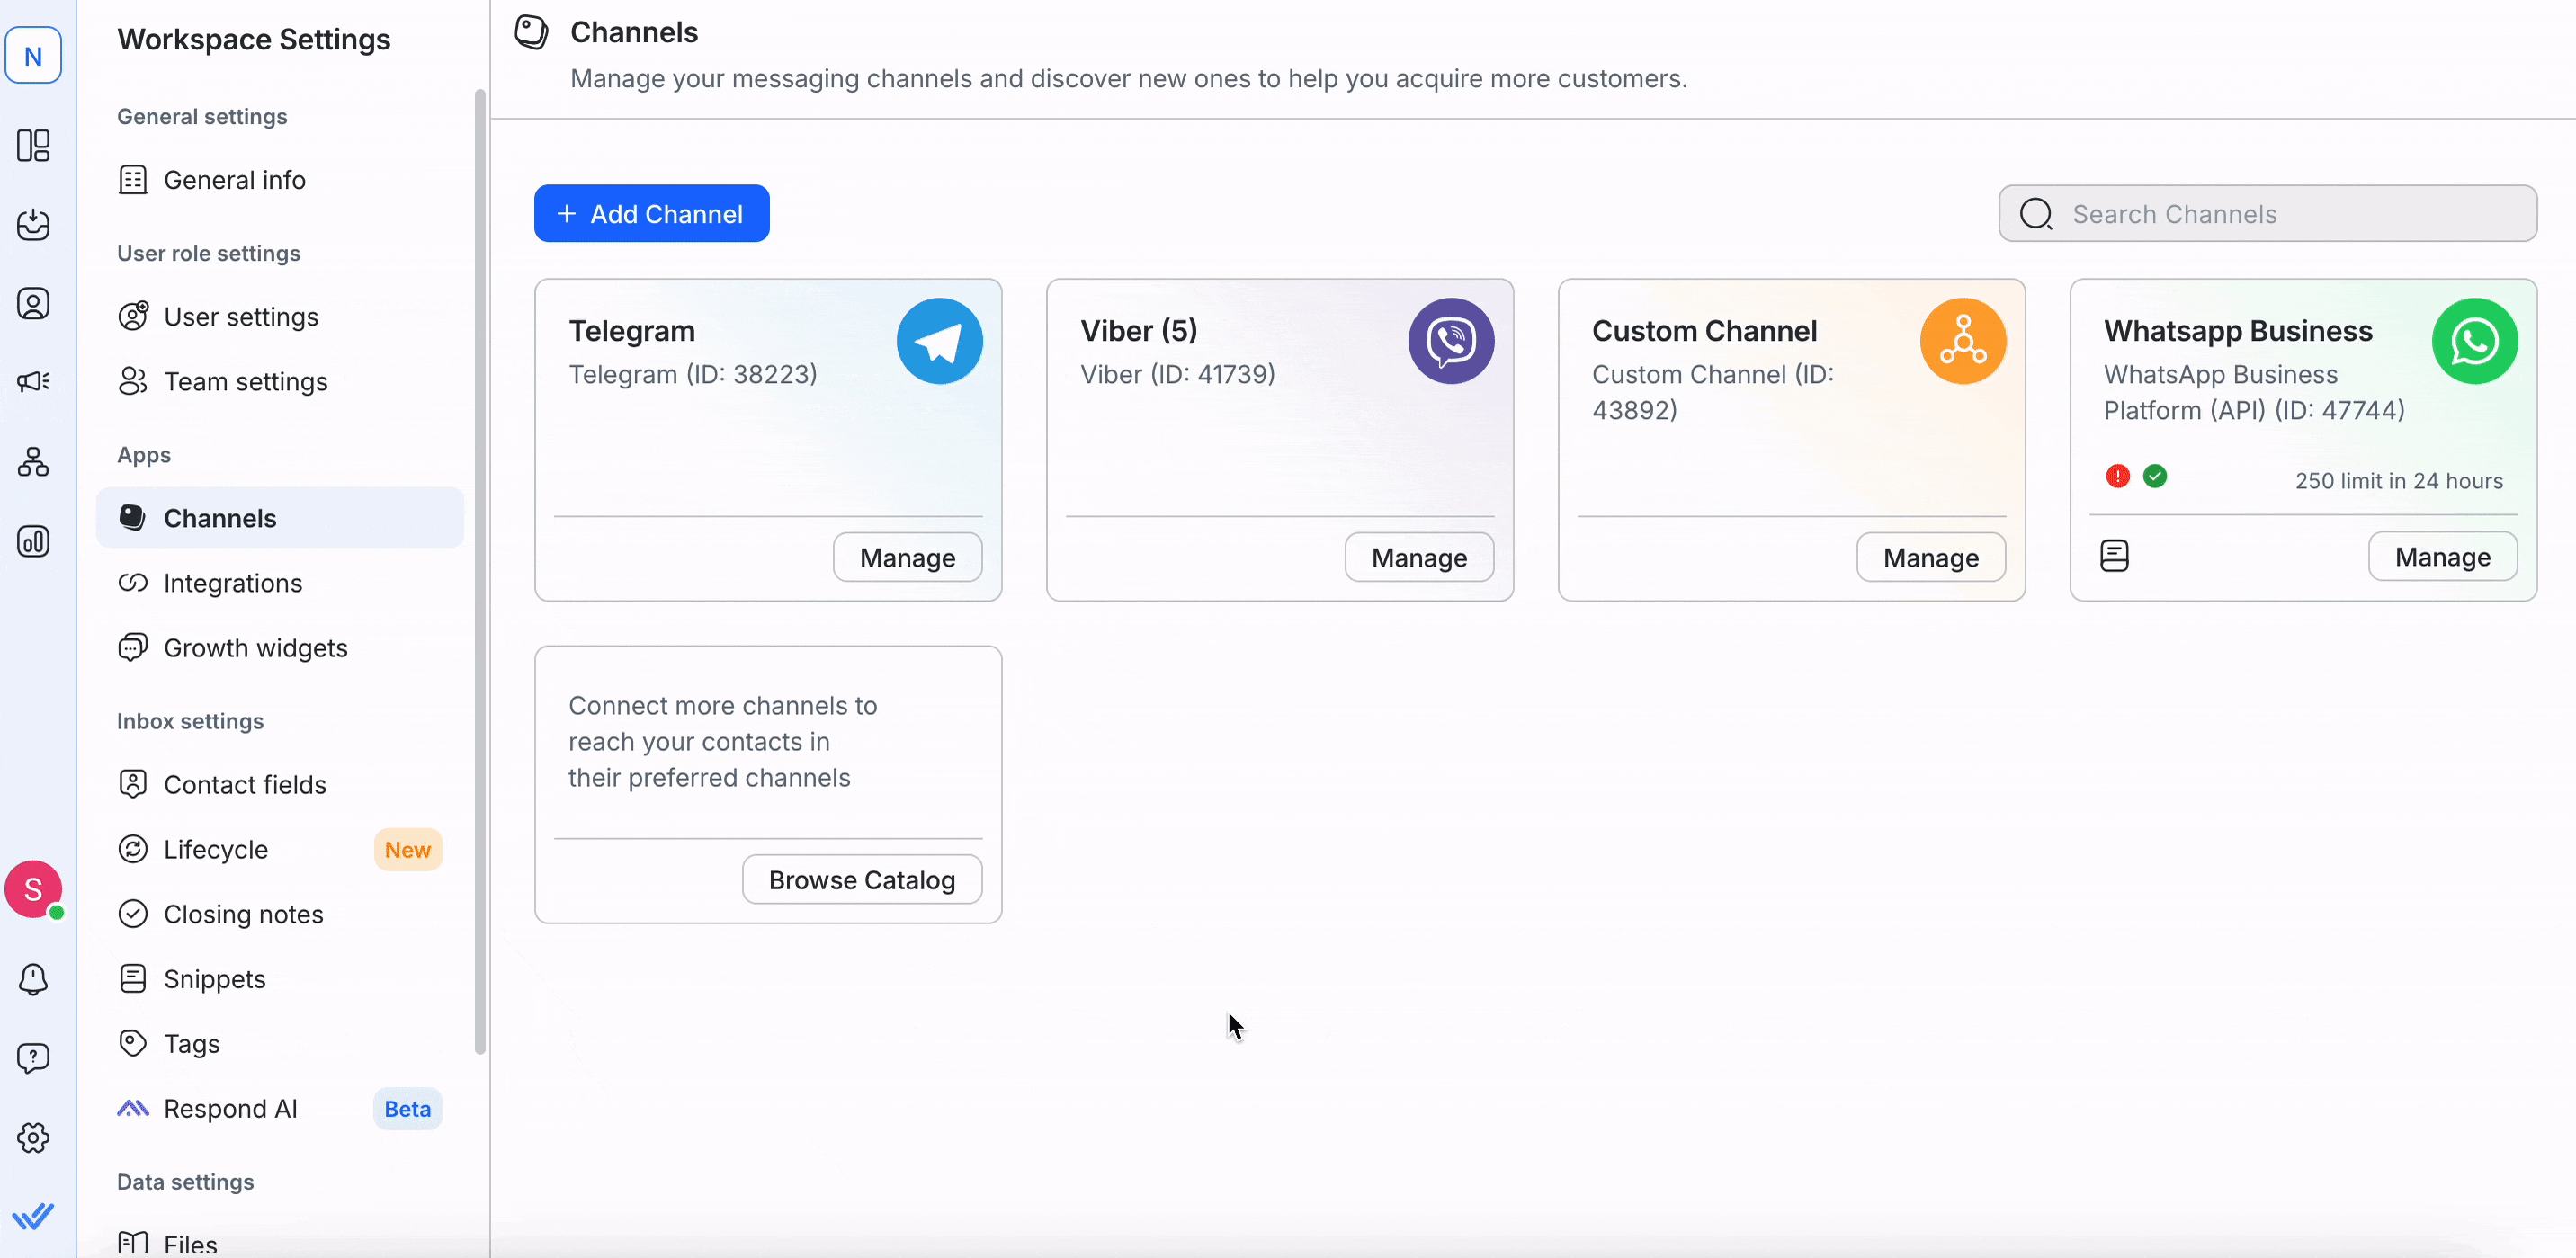Open the help question-mark icon
Image resolution: width=2576 pixels, height=1258 pixels.
tap(34, 1057)
